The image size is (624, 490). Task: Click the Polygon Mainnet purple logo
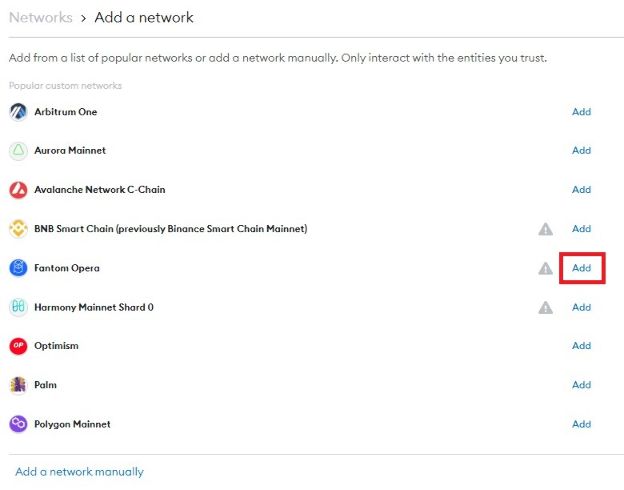18,424
